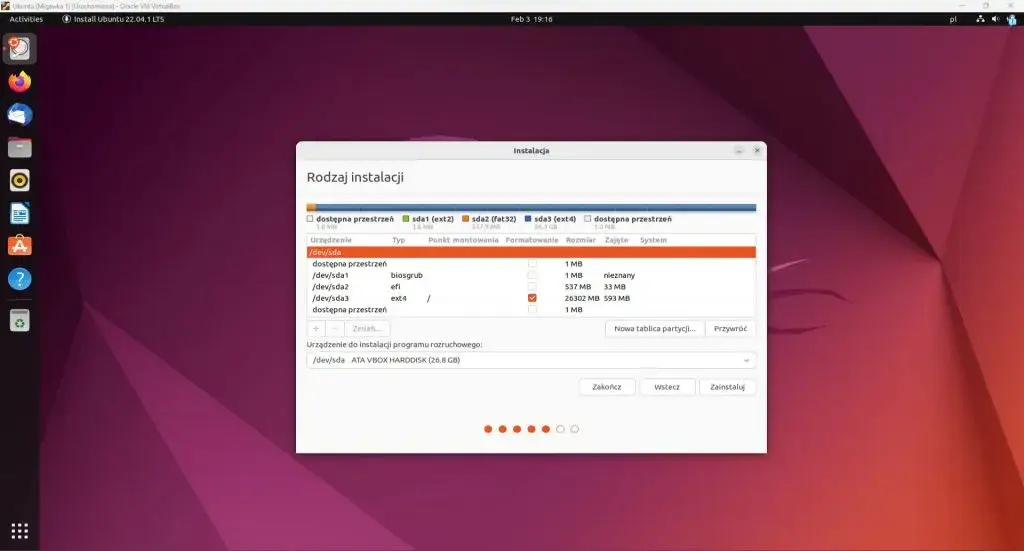Select the /dev/sda highlighted row

pos(531,252)
